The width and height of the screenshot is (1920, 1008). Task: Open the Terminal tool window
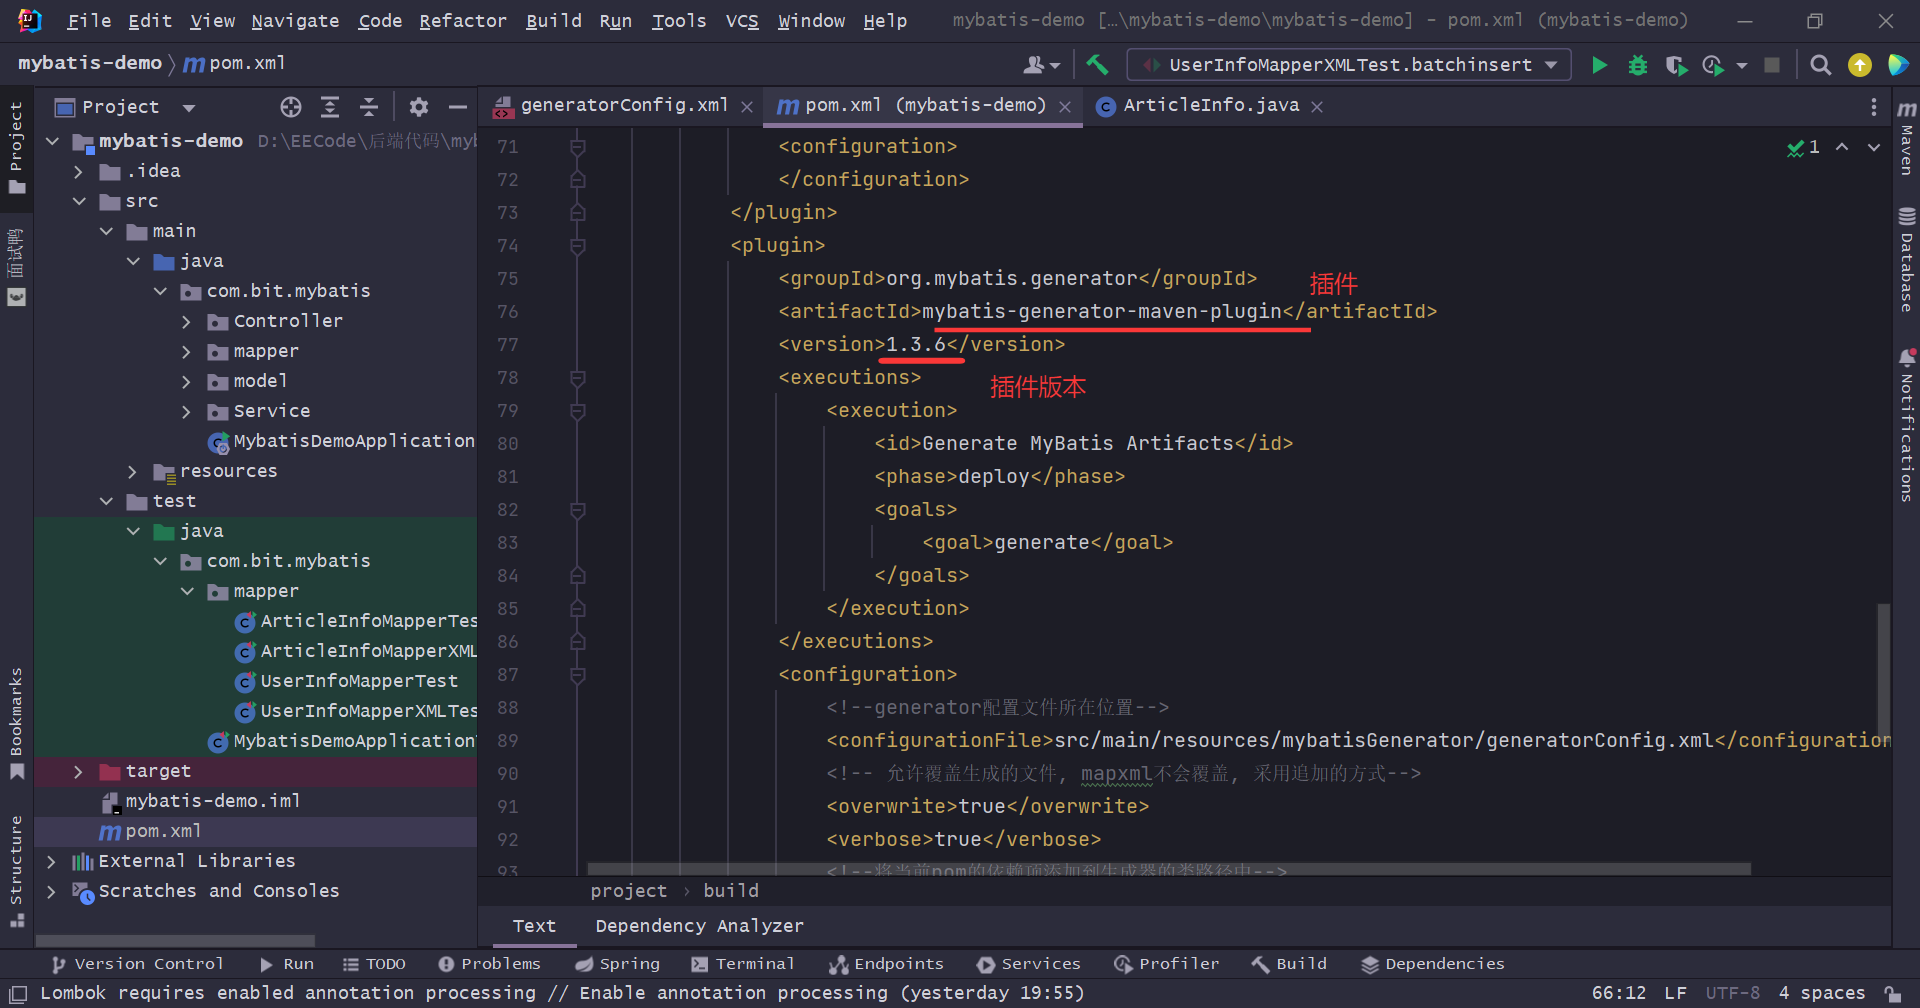point(742,965)
